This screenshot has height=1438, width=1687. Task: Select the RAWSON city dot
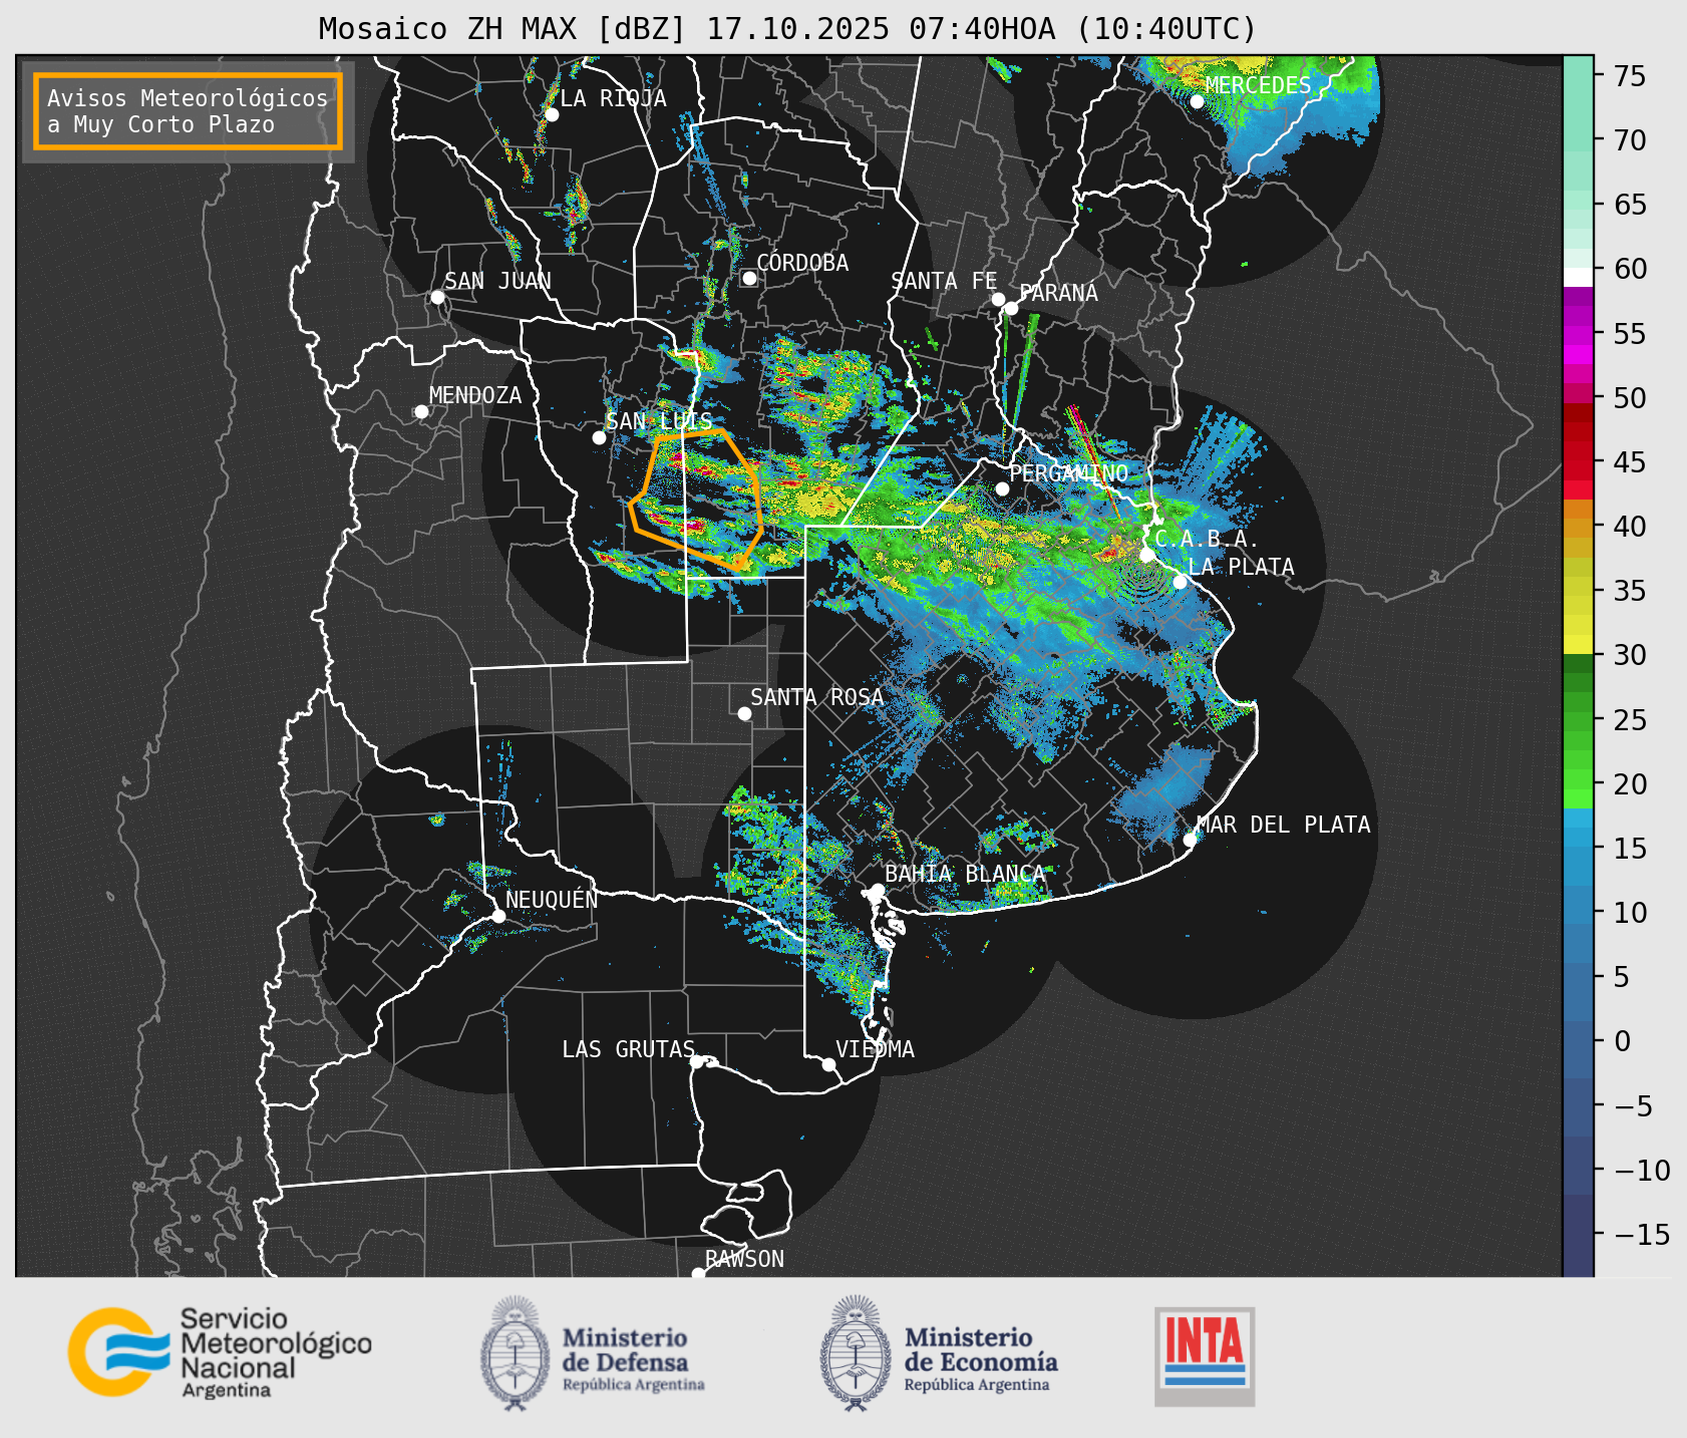coord(698,1274)
